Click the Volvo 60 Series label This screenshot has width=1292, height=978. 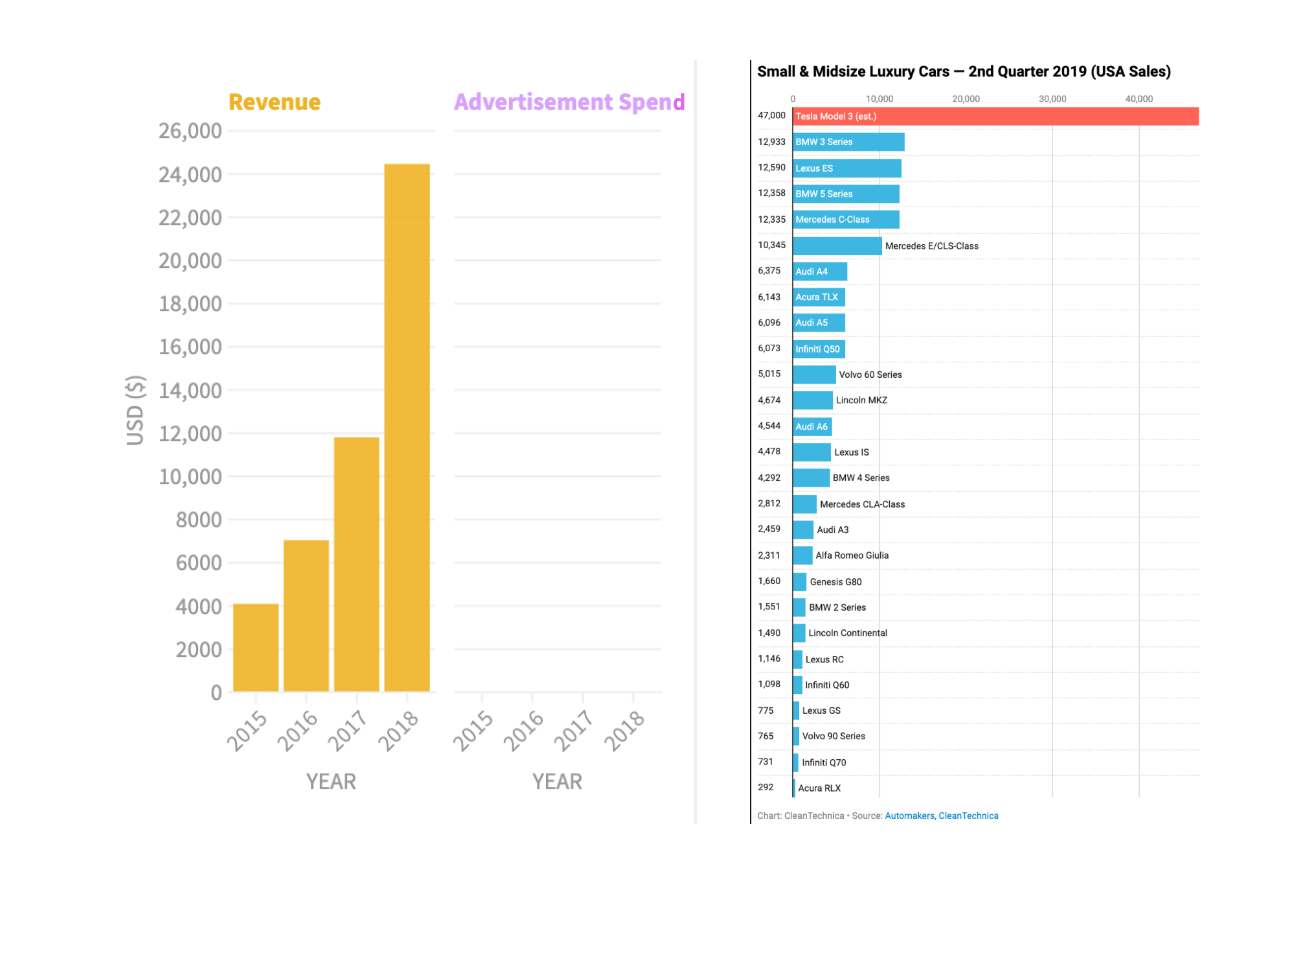point(870,375)
